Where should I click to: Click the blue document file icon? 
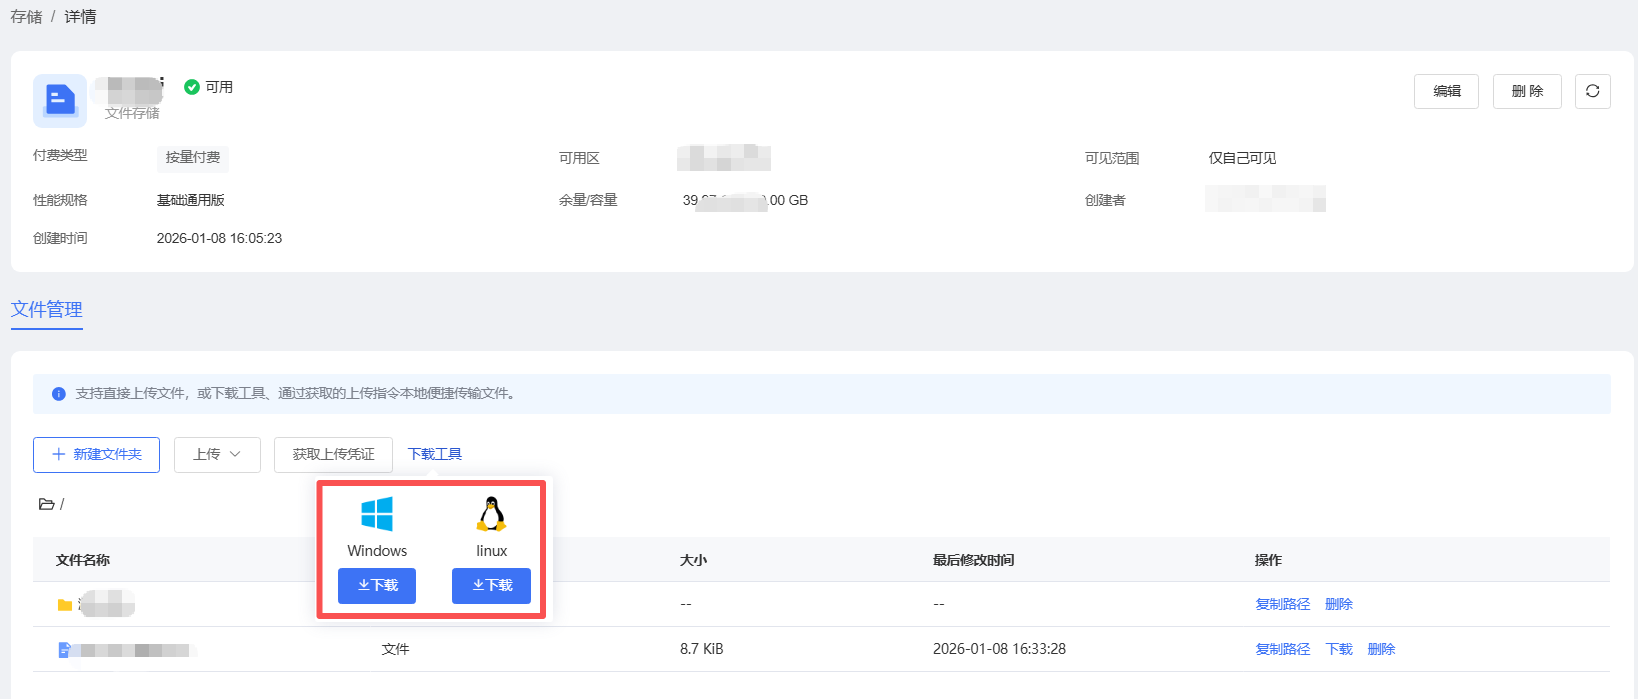[65, 650]
